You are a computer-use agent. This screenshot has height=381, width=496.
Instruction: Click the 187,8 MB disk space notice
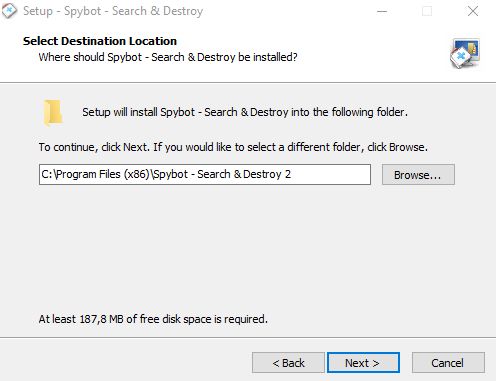click(x=153, y=319)
